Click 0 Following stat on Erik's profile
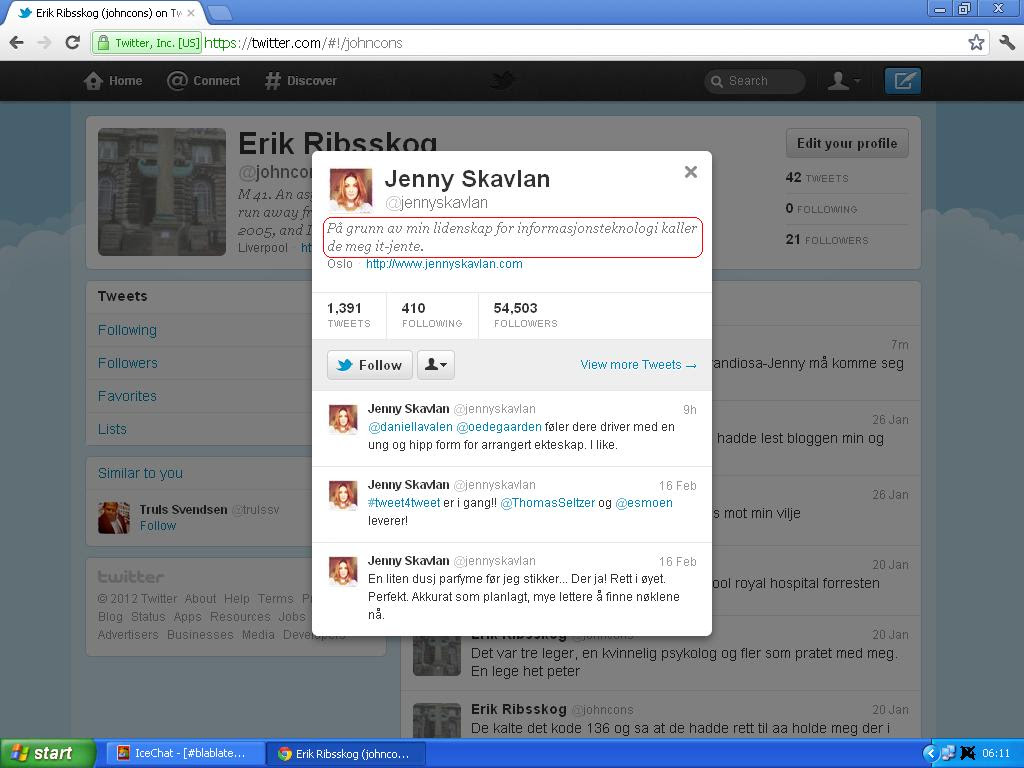Screen dimensions: 1024x768 [822, 209]
